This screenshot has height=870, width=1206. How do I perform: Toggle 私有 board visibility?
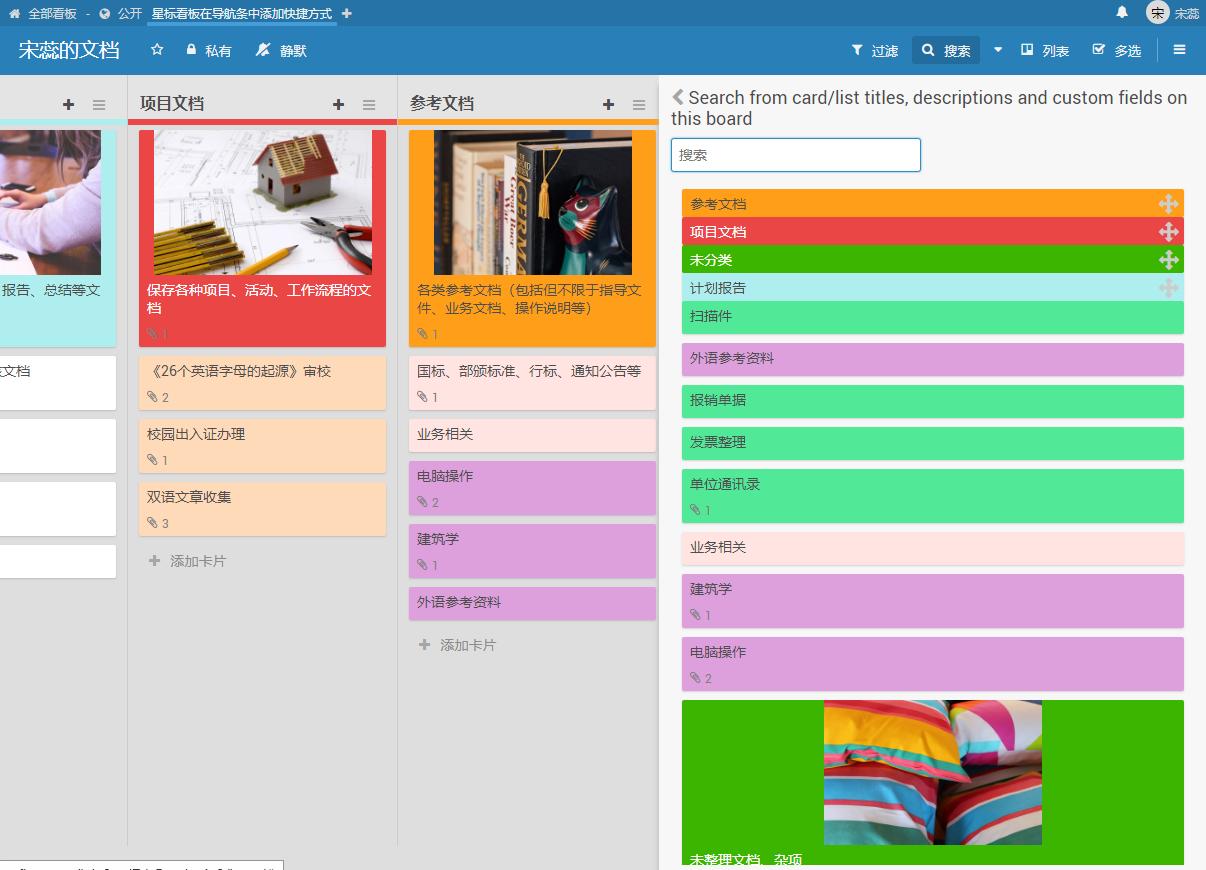tap(208, 50)
